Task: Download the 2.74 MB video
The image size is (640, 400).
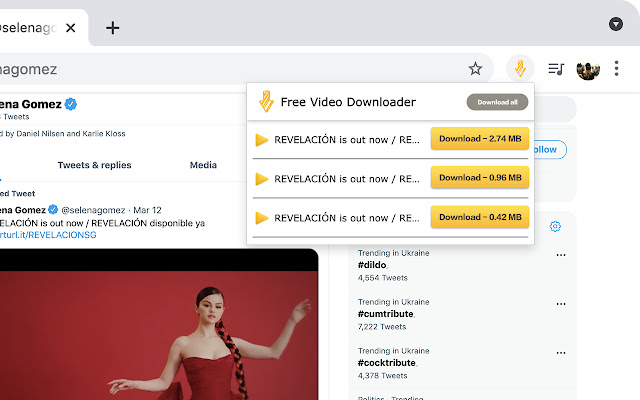Action: click(479, 139)
